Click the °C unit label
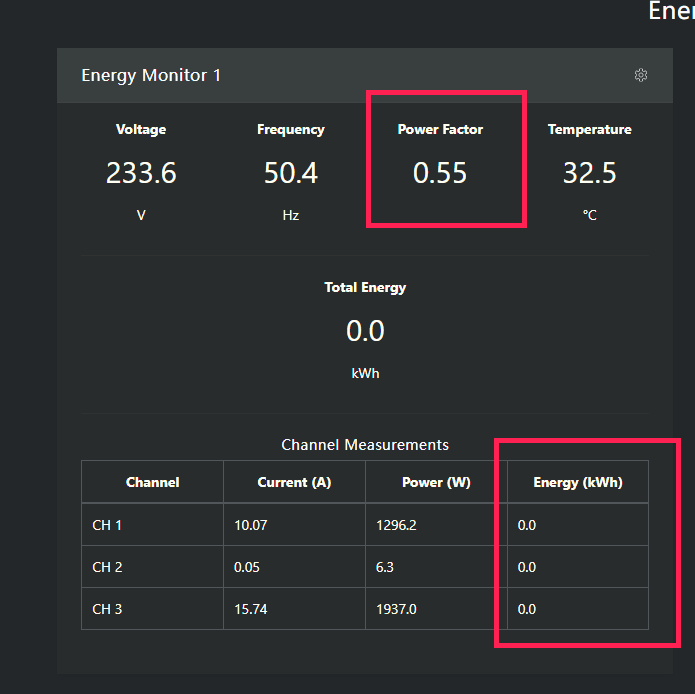 pyautogui.click(x=590, y=215)
